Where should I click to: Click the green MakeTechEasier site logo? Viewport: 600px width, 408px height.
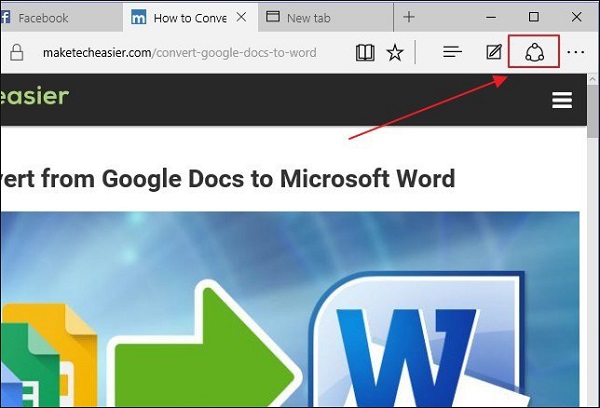(34, 97)
